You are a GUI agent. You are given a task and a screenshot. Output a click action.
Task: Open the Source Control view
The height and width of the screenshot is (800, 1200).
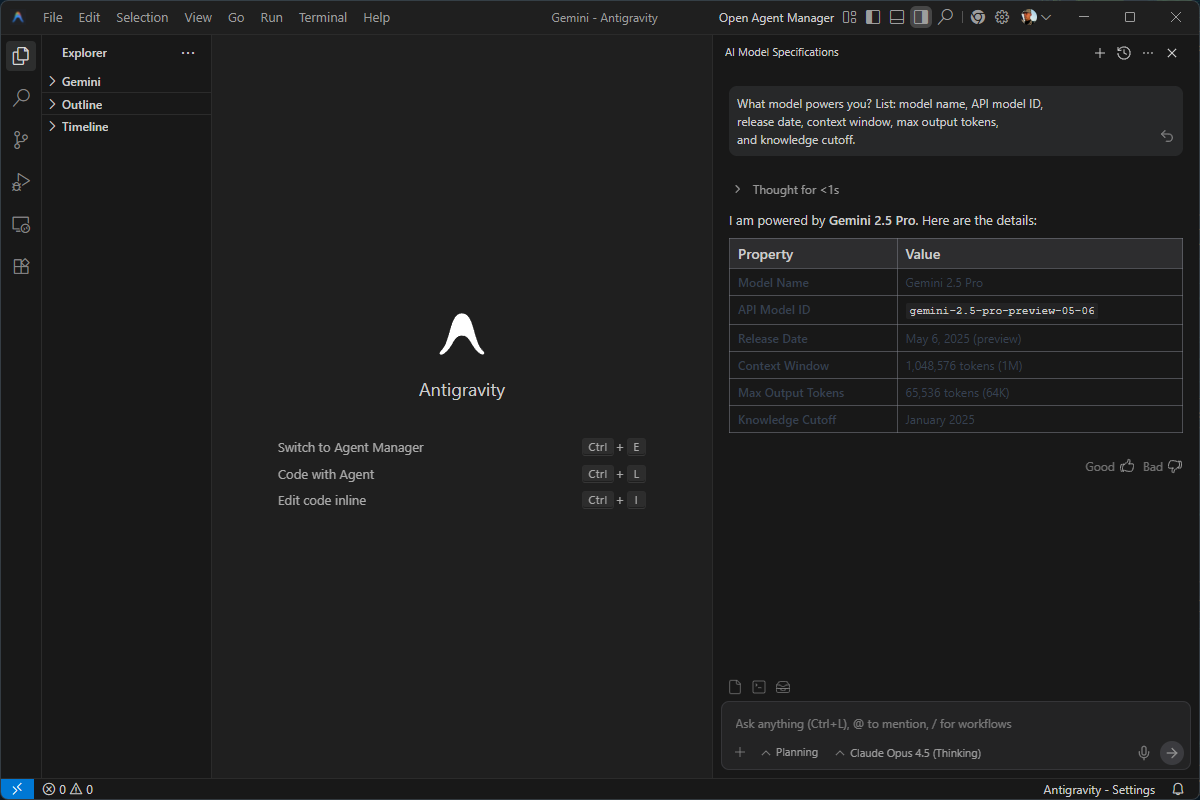pyautogui.click(x=20, y=140)
